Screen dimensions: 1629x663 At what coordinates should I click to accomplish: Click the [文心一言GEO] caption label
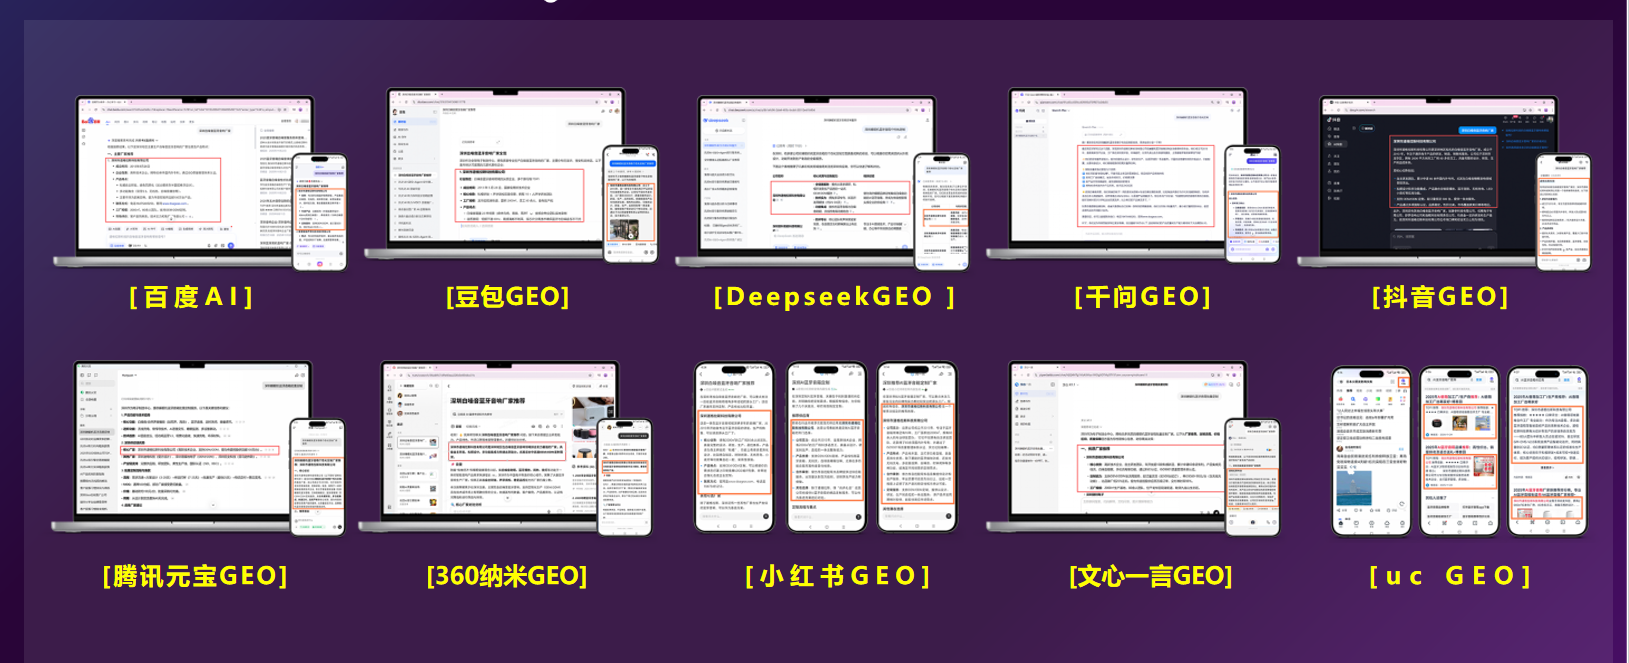(1150, 576)
